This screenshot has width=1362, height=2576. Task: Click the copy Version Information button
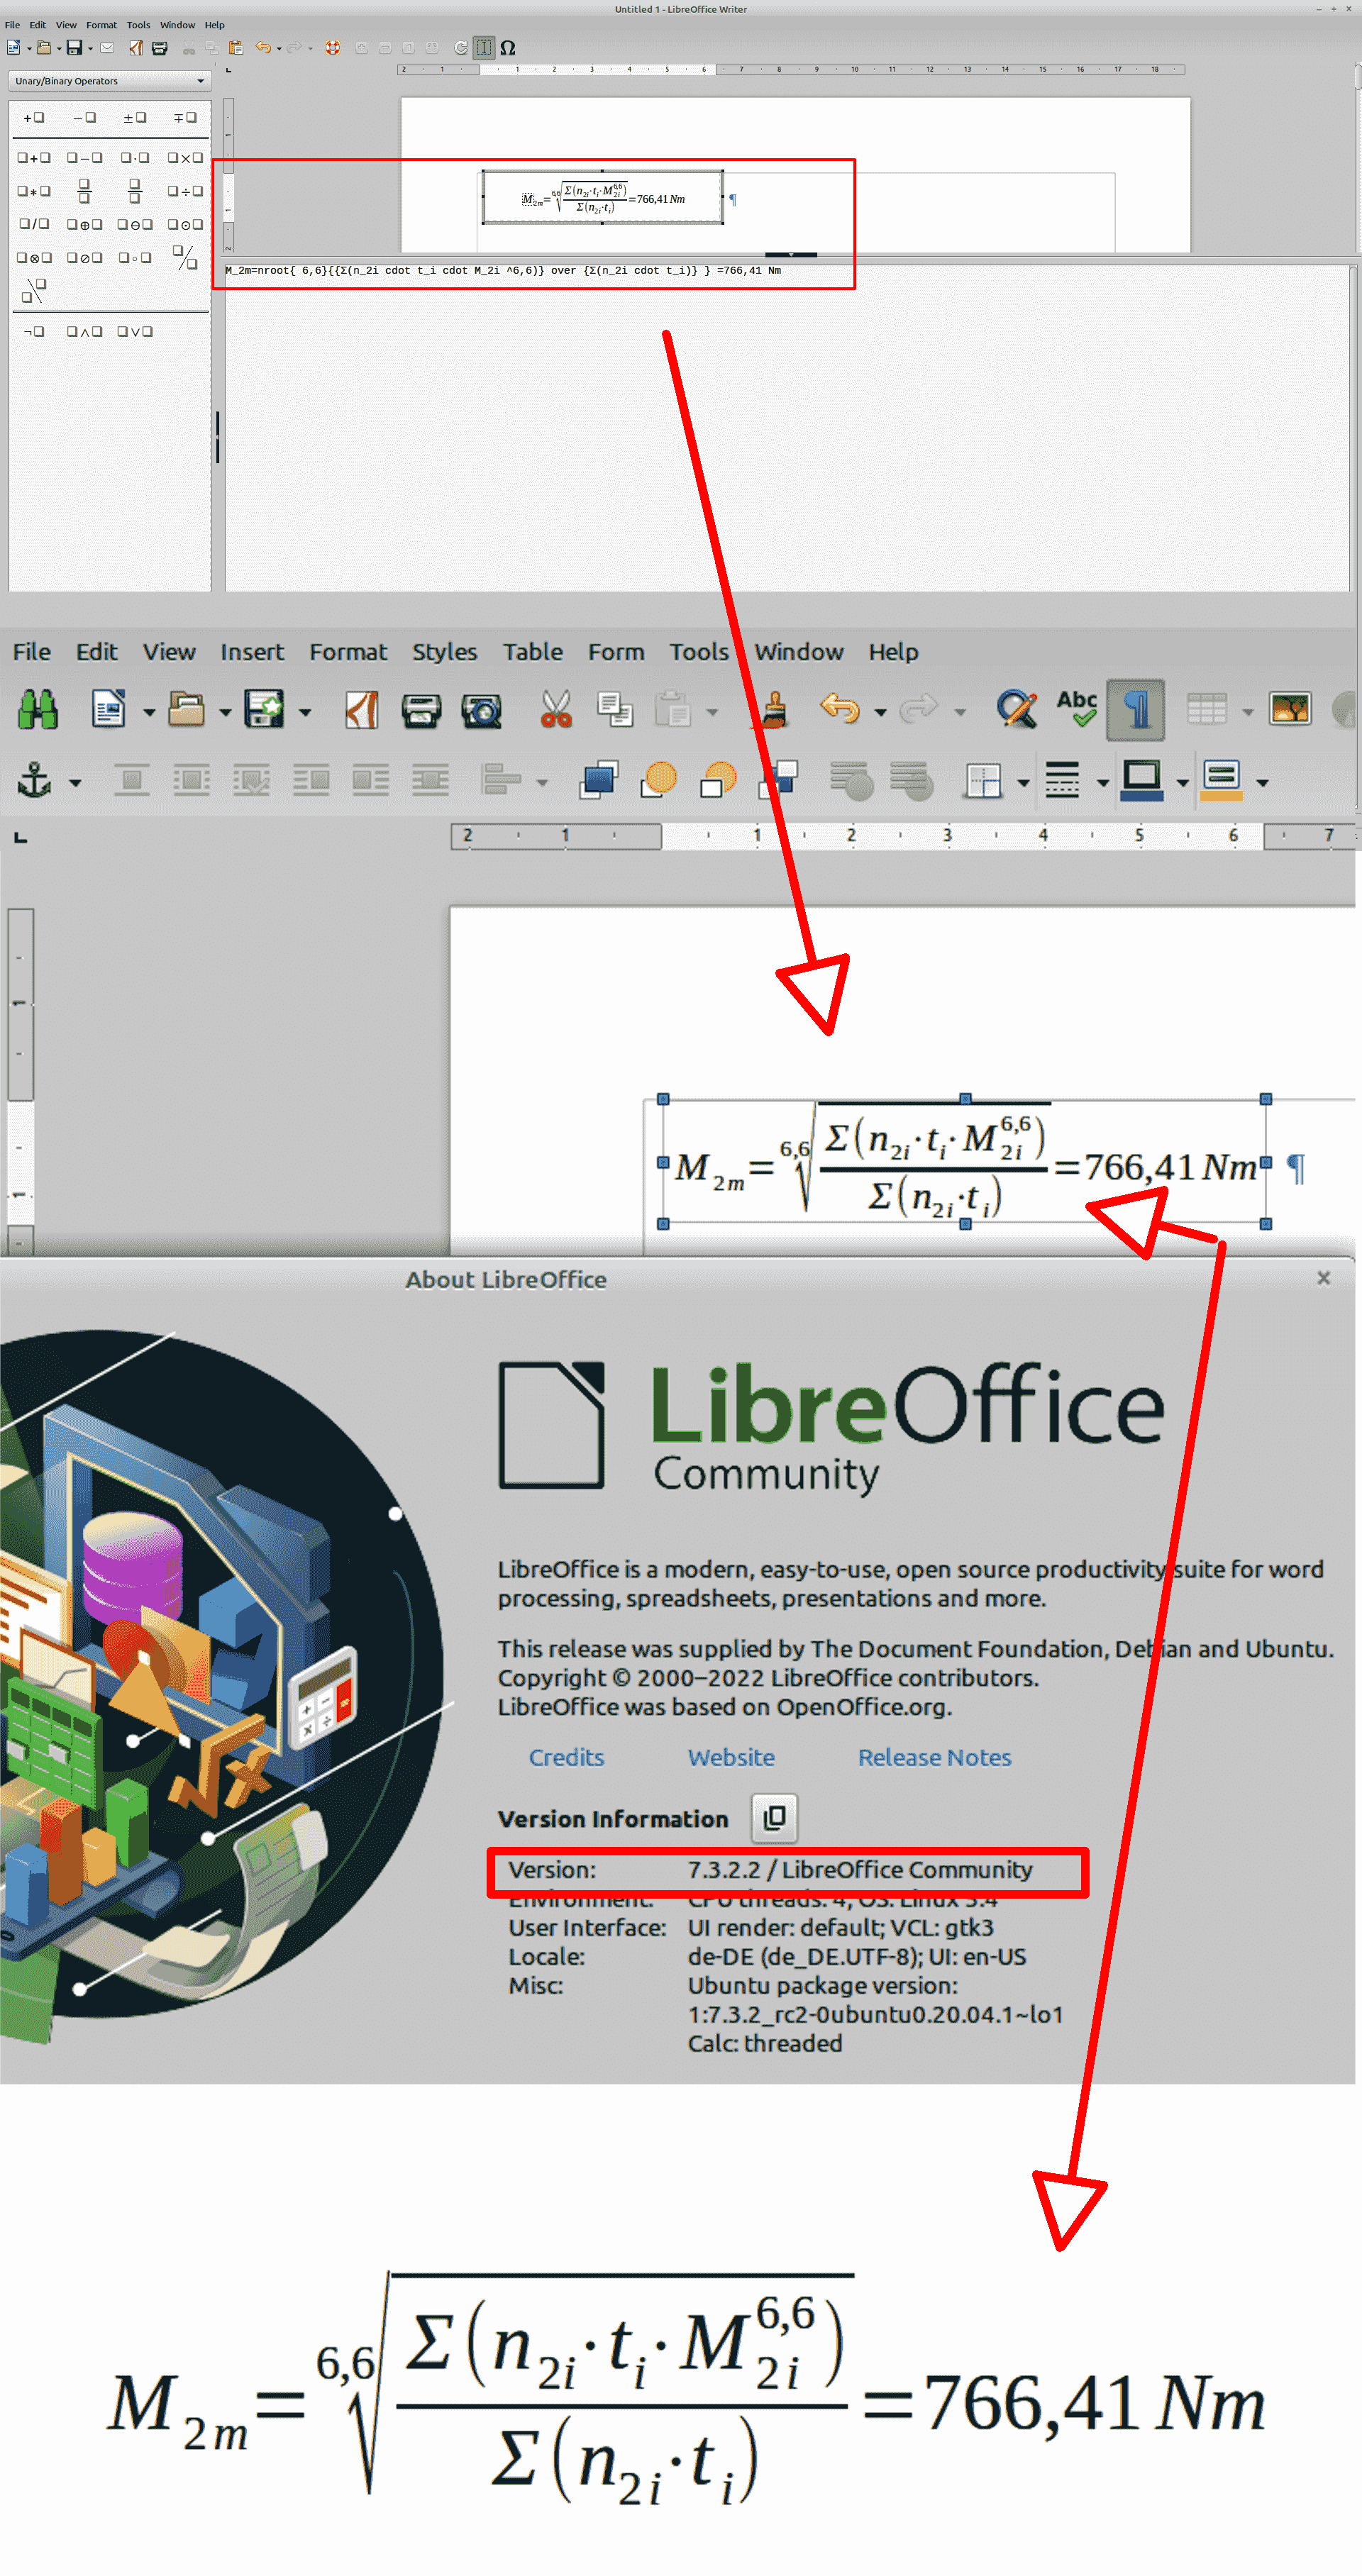coord(774,1818)
